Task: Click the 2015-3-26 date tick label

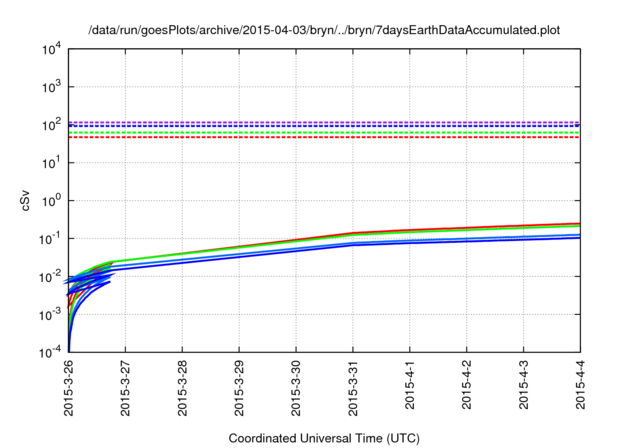Action: pos(68,387)
